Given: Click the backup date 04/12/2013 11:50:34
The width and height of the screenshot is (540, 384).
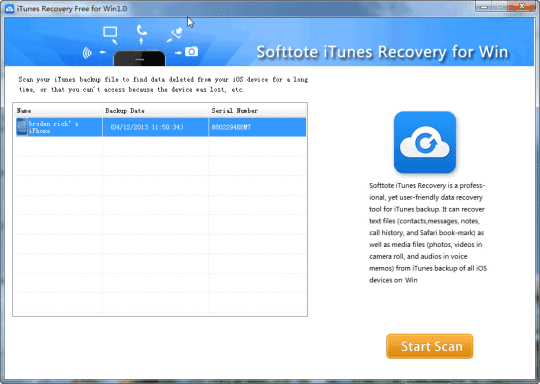Looking at the screenshot, I should pyautogui.click(x=147, y=127).
